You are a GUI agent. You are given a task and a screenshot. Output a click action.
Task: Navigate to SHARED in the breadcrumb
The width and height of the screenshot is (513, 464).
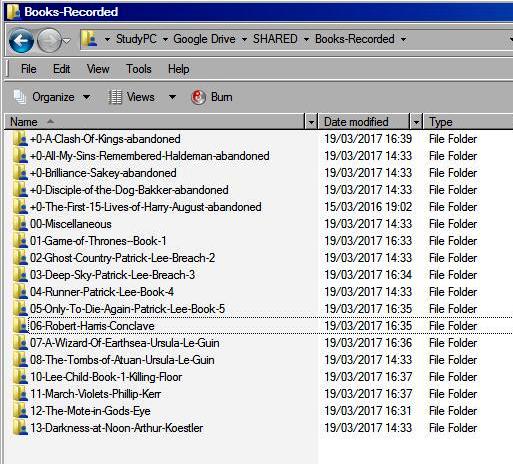[275, 39]
